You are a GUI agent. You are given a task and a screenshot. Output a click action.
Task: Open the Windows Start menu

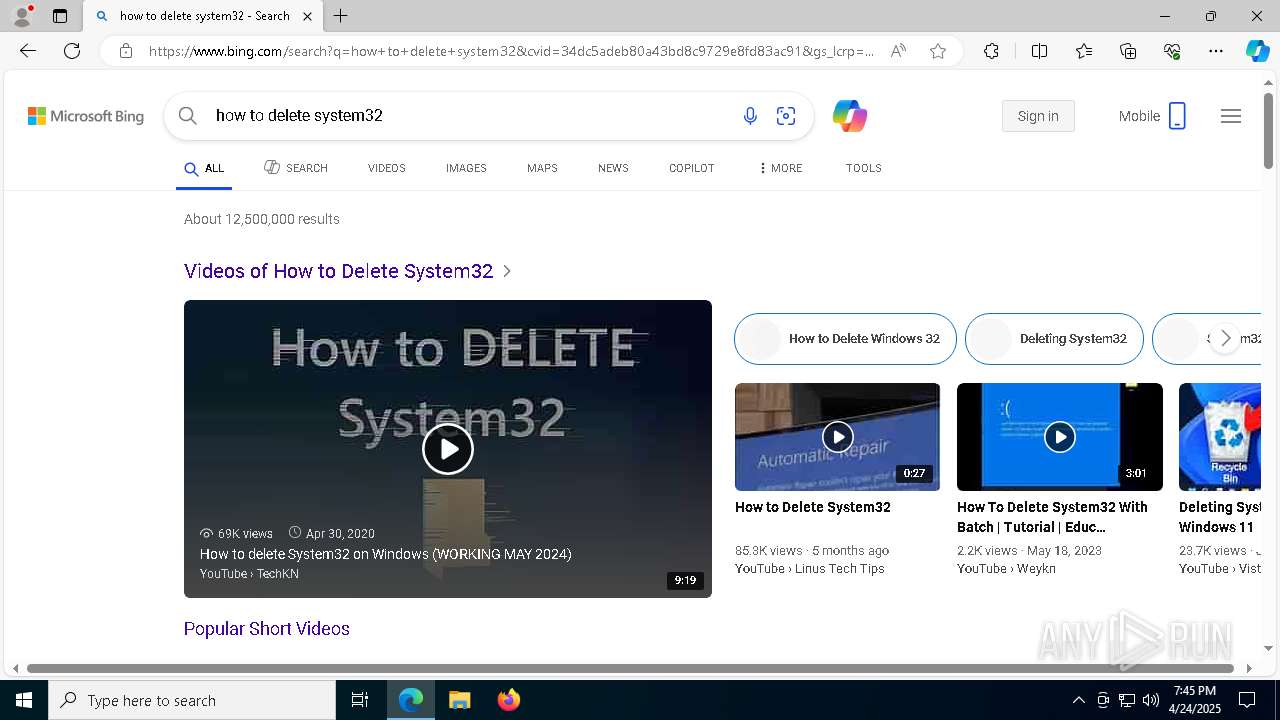click(x=24, y=700)
